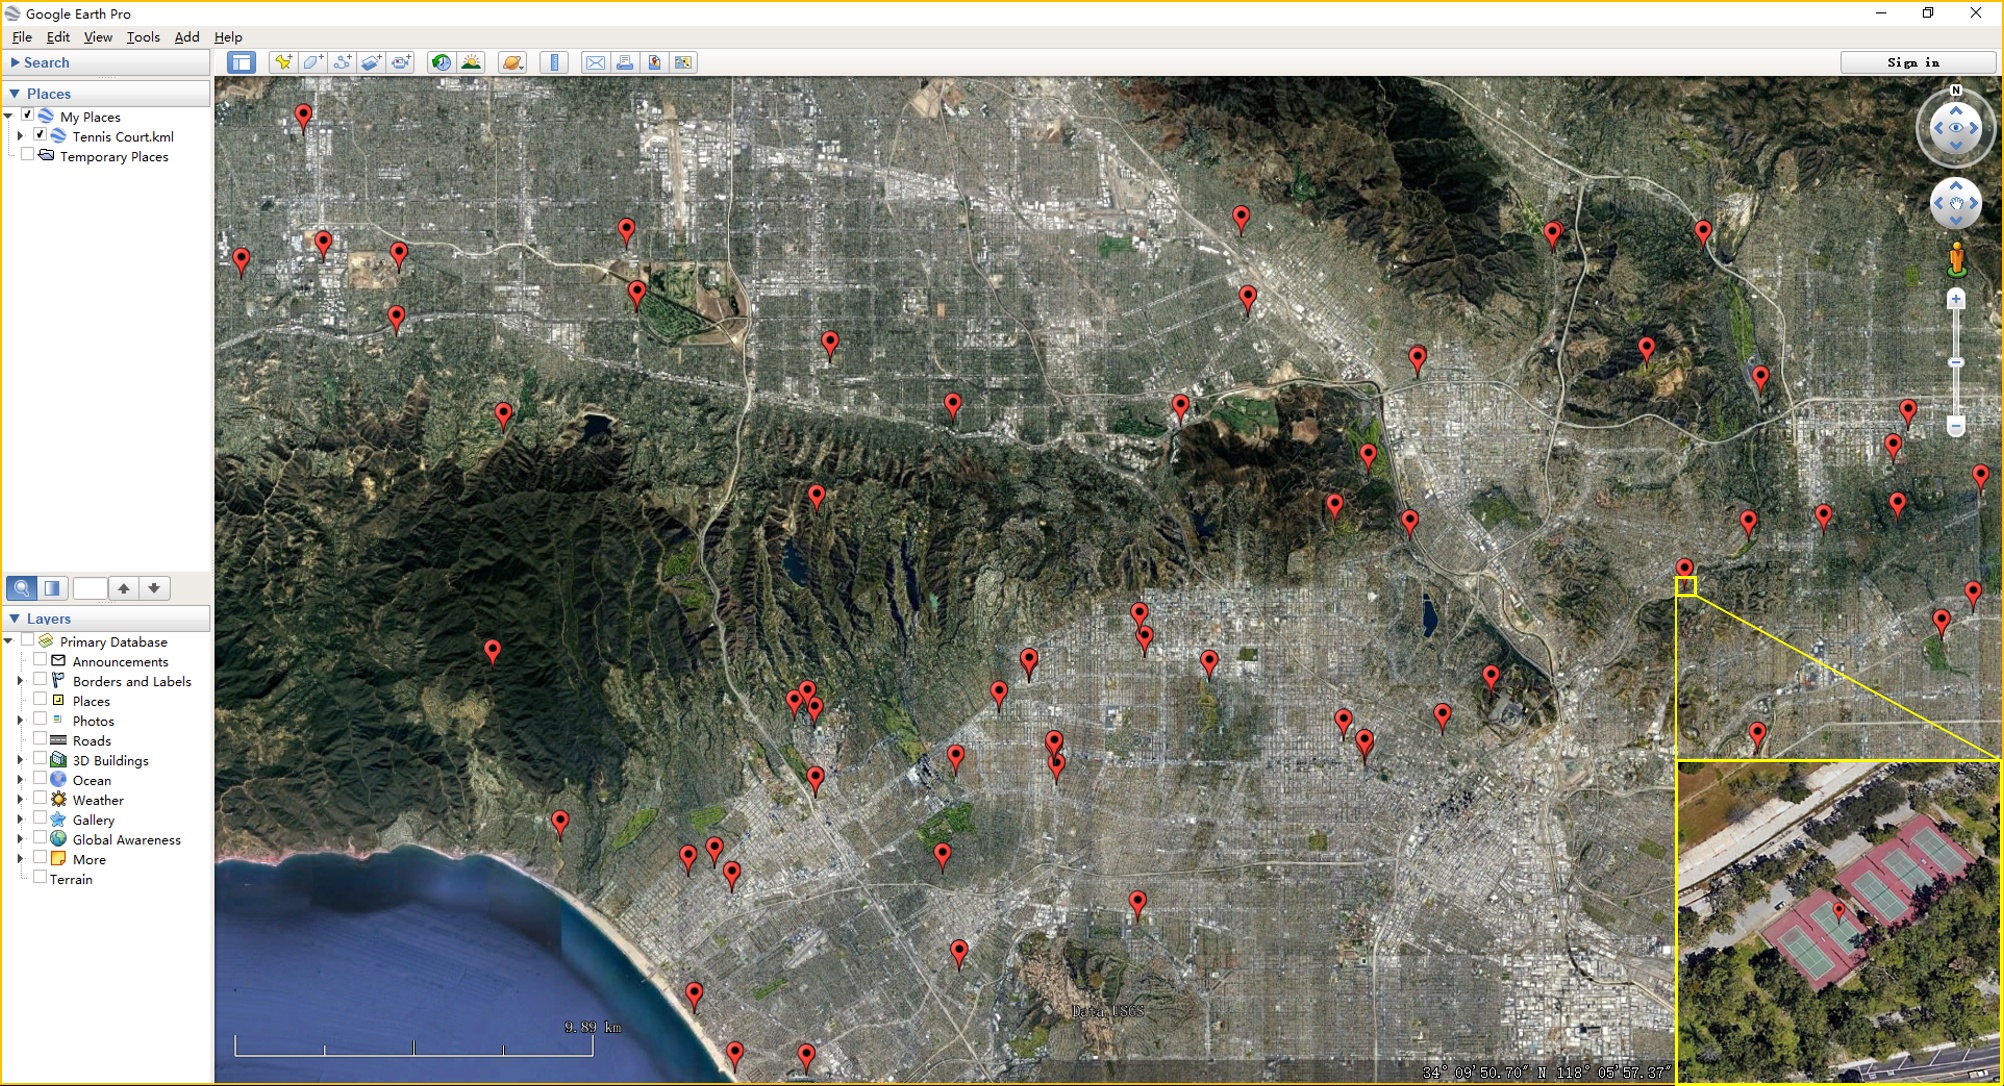The image size is (2004, 1086).
Task: Enable the Roads layer checkbox
Action: [x=40, y=739]
